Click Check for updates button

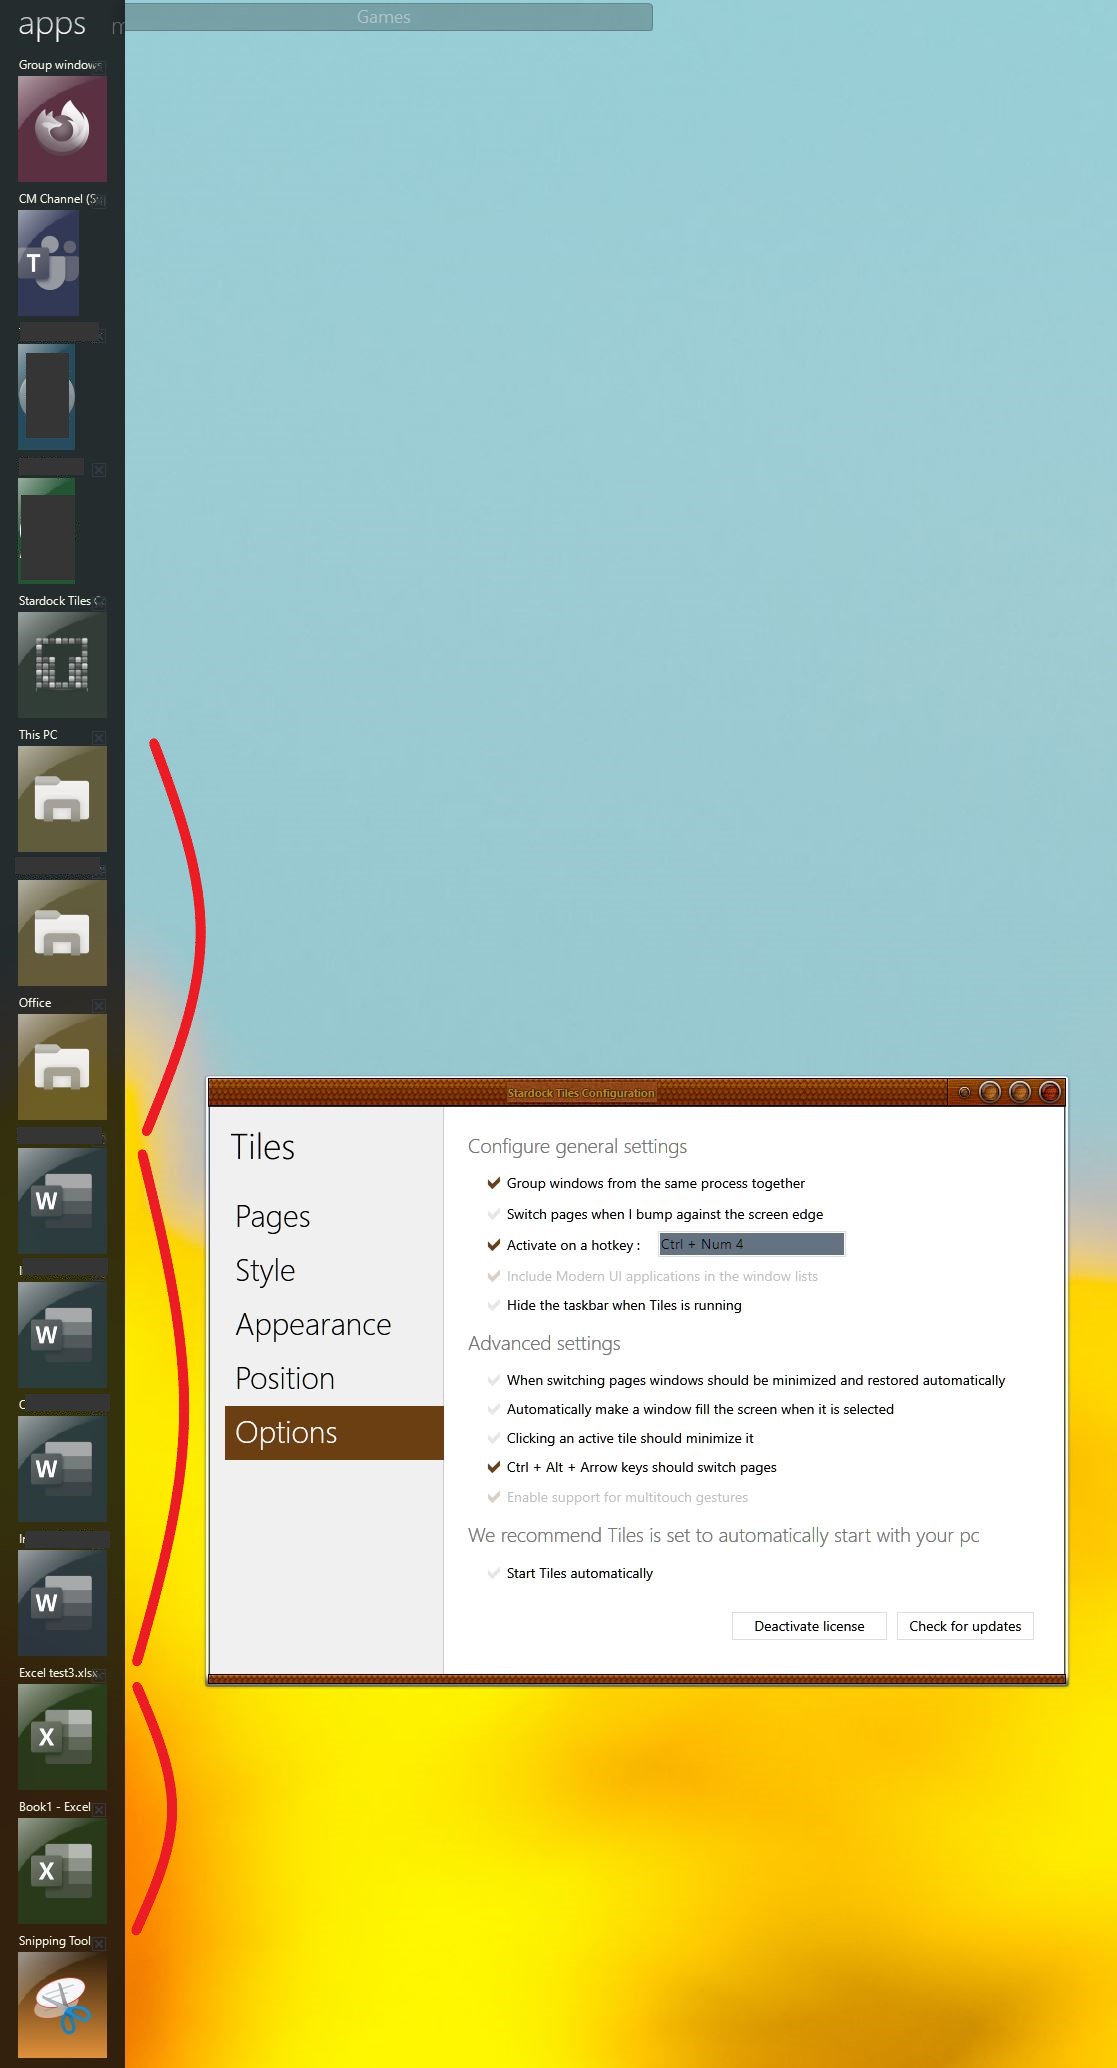(x=964, y=1626)
